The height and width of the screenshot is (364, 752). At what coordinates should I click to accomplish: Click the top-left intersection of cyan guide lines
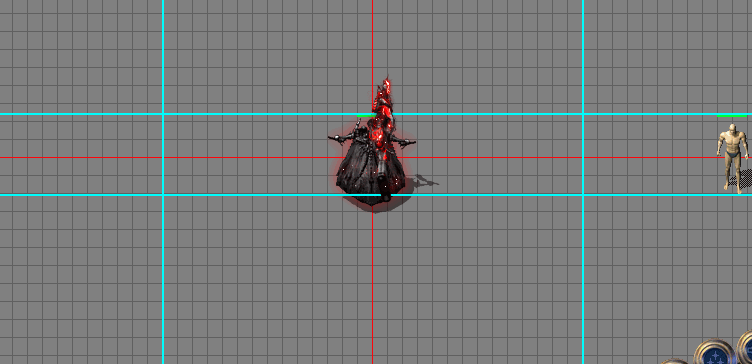pos(163,114)
